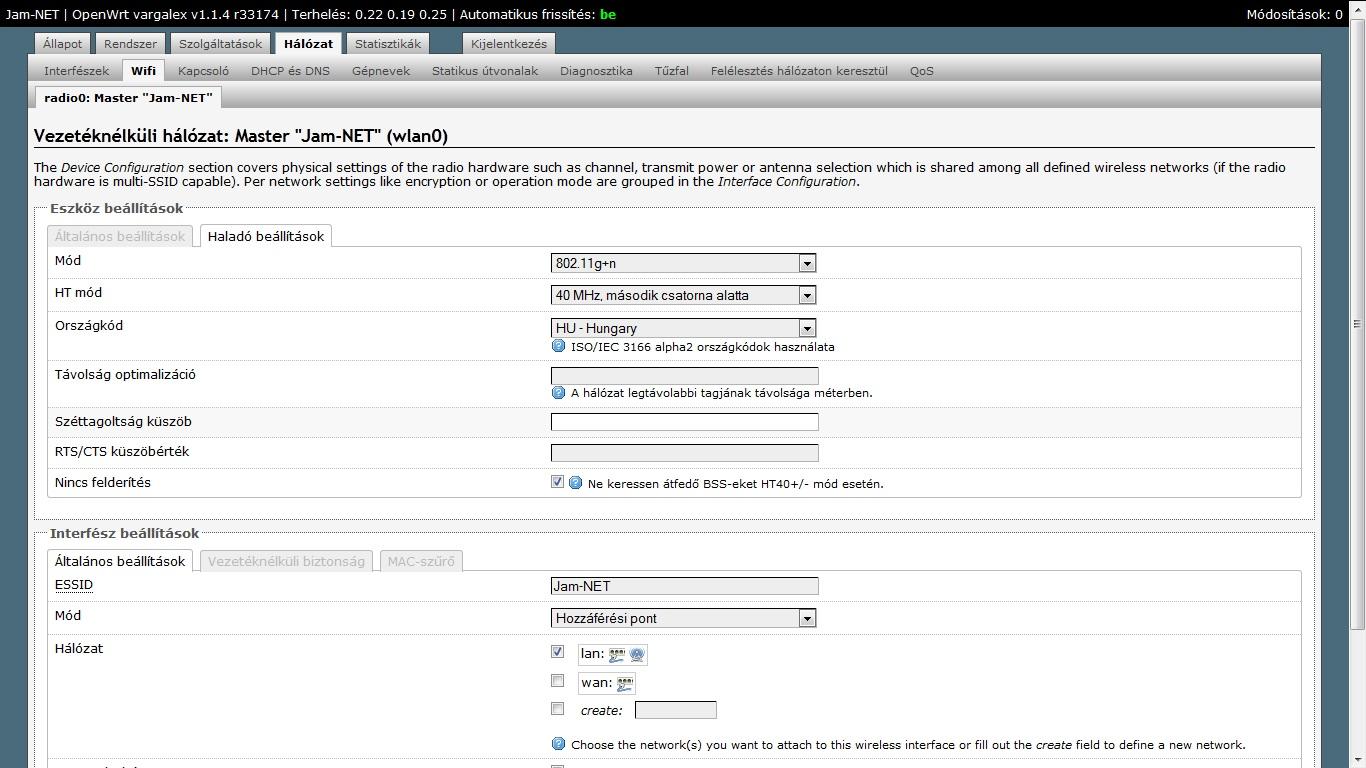Click the create network name field
The image size is (1366, 768).
(x=675, y=710)
